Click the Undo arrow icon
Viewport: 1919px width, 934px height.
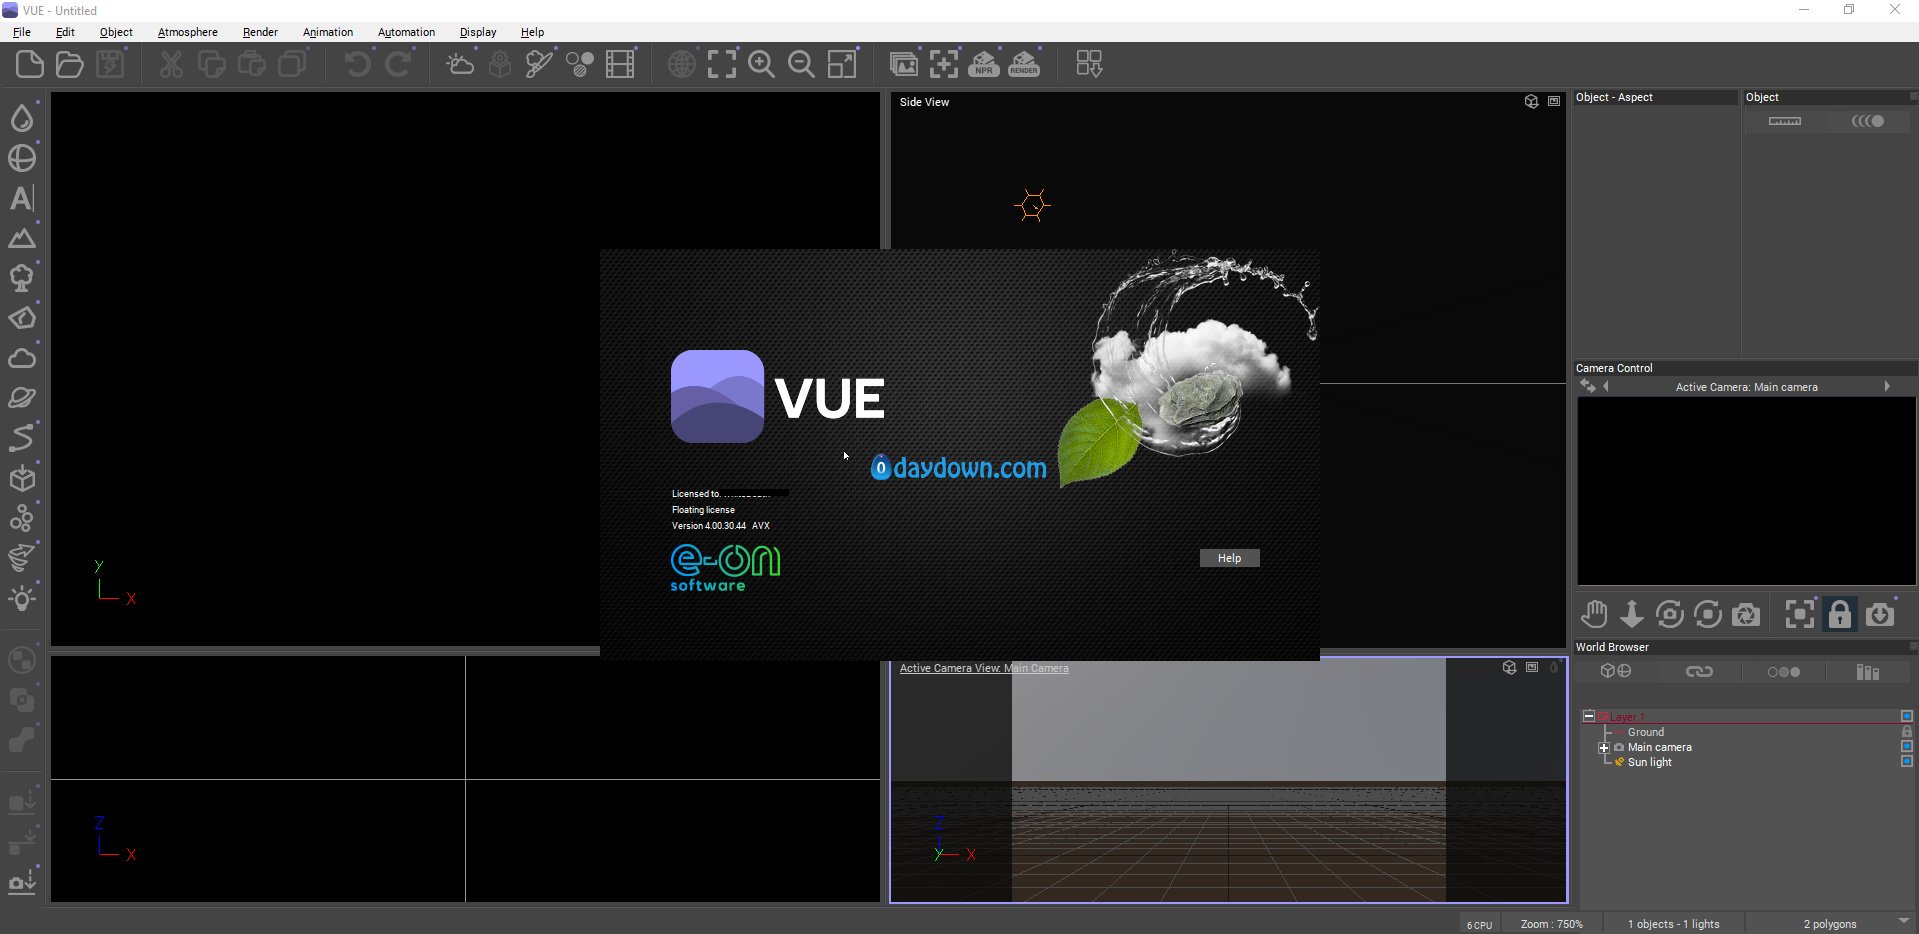[x=357, y=65]
